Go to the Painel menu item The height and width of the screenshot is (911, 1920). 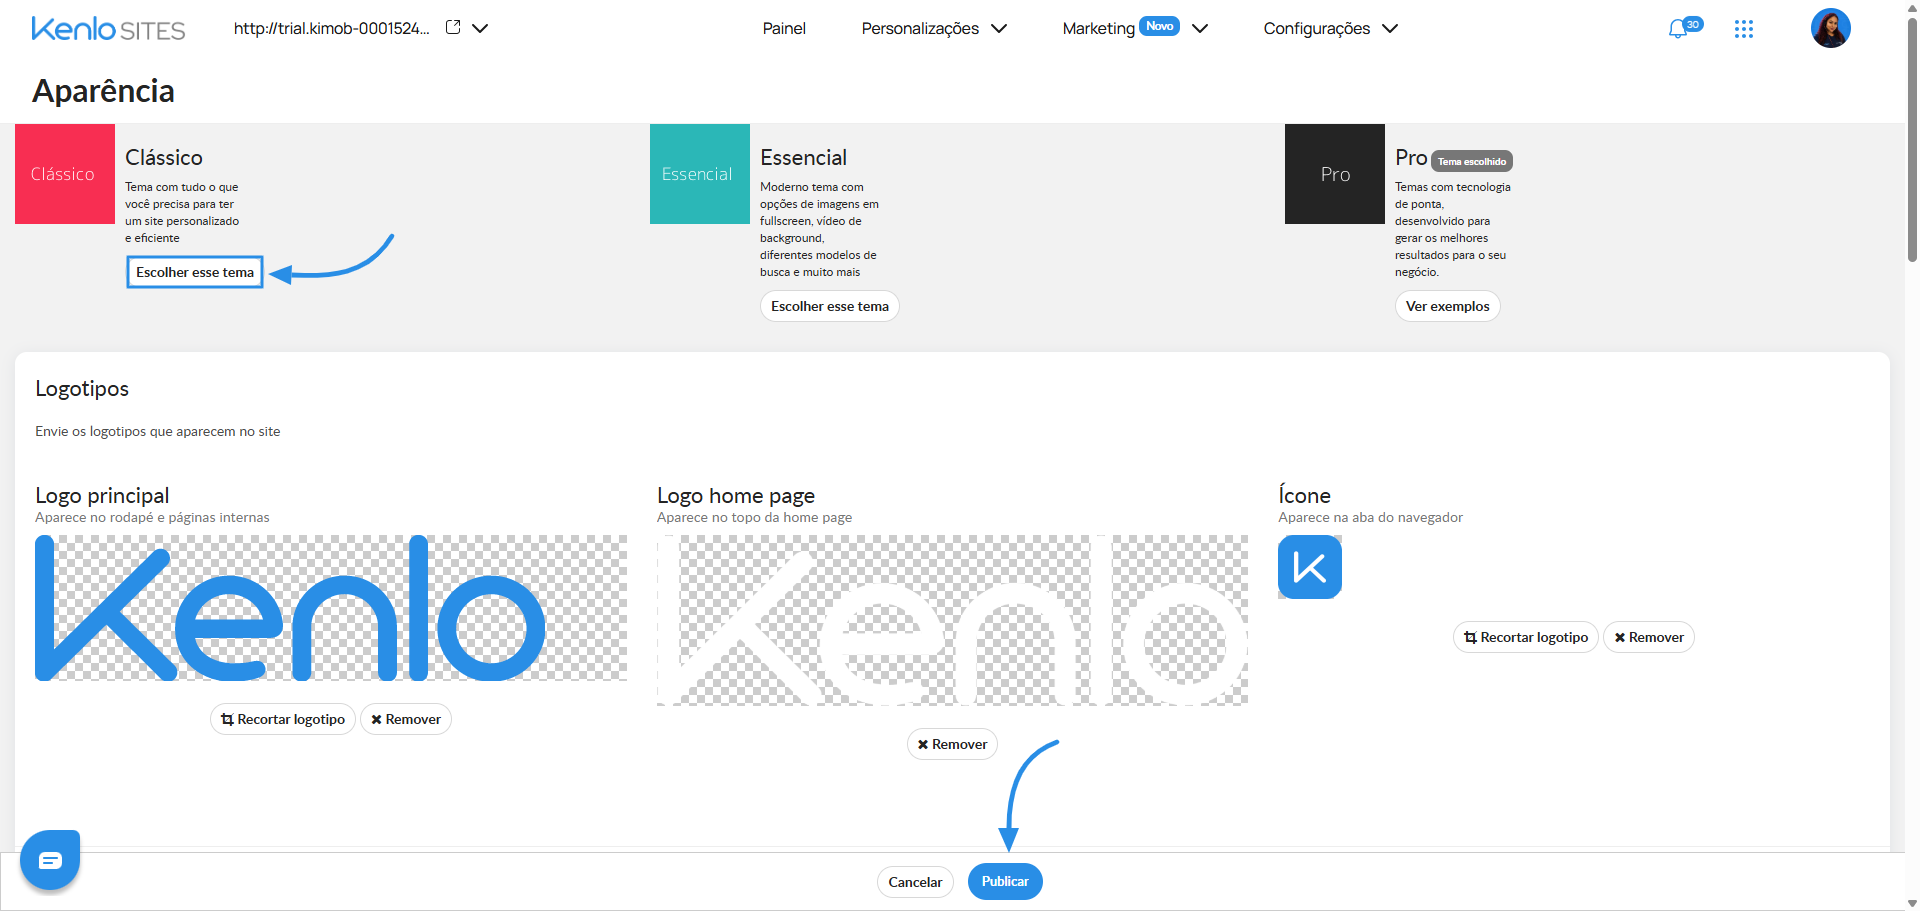(784, 28)
